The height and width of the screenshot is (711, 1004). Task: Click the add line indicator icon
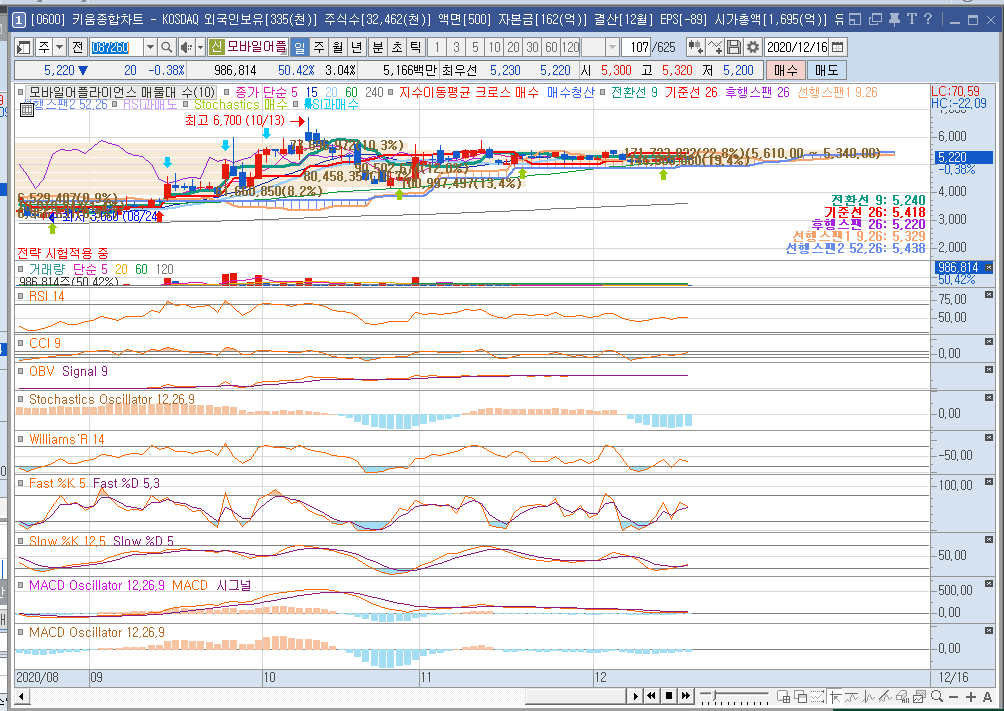[715, 47]
